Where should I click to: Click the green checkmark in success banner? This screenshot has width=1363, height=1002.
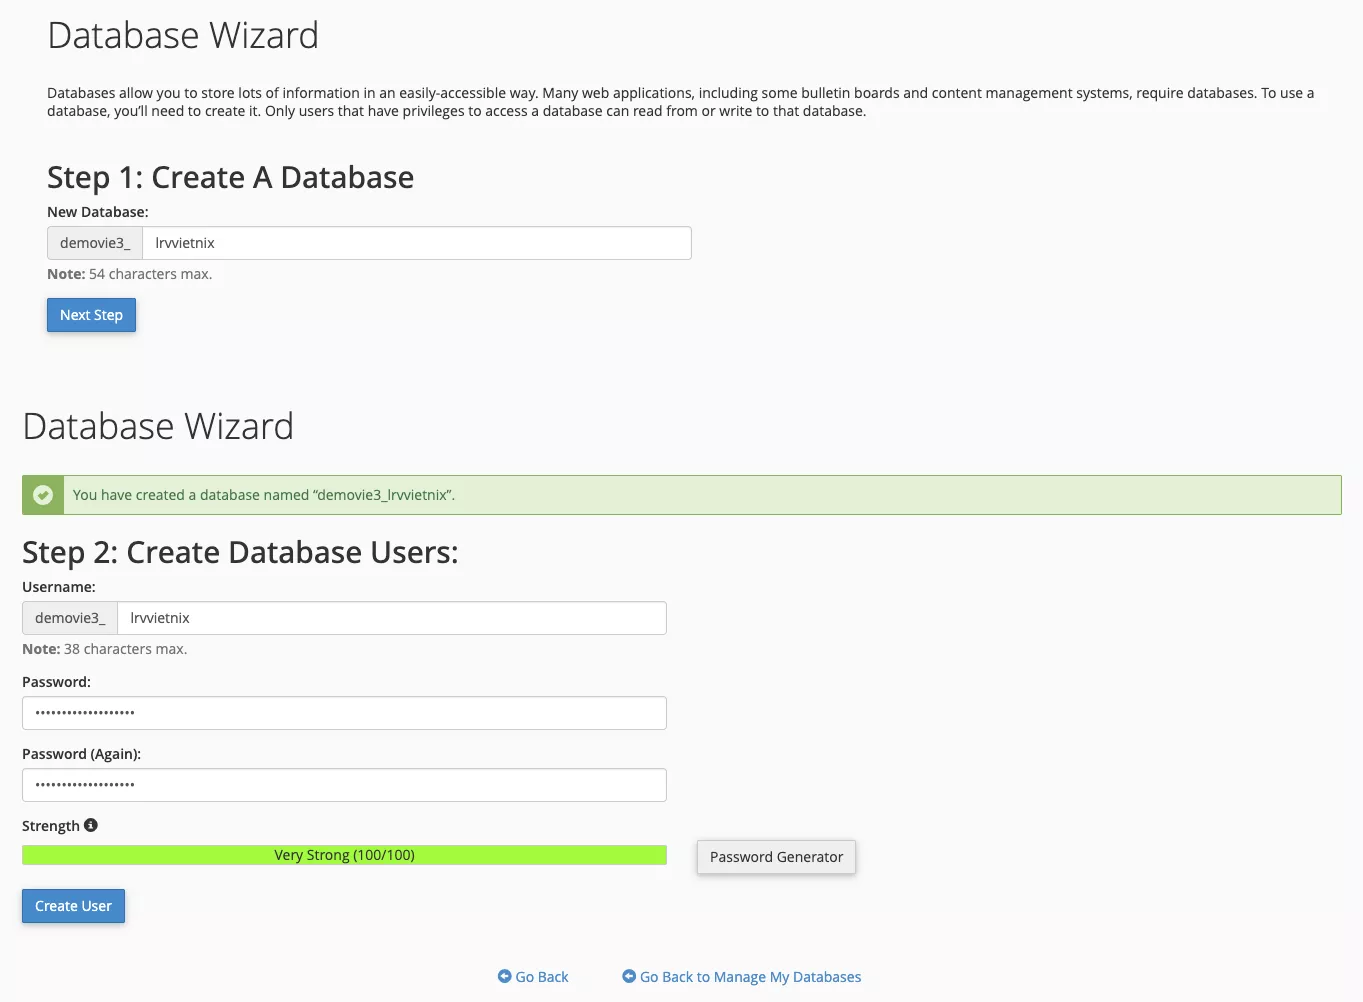pyautogui.click(x=42, y=494)
